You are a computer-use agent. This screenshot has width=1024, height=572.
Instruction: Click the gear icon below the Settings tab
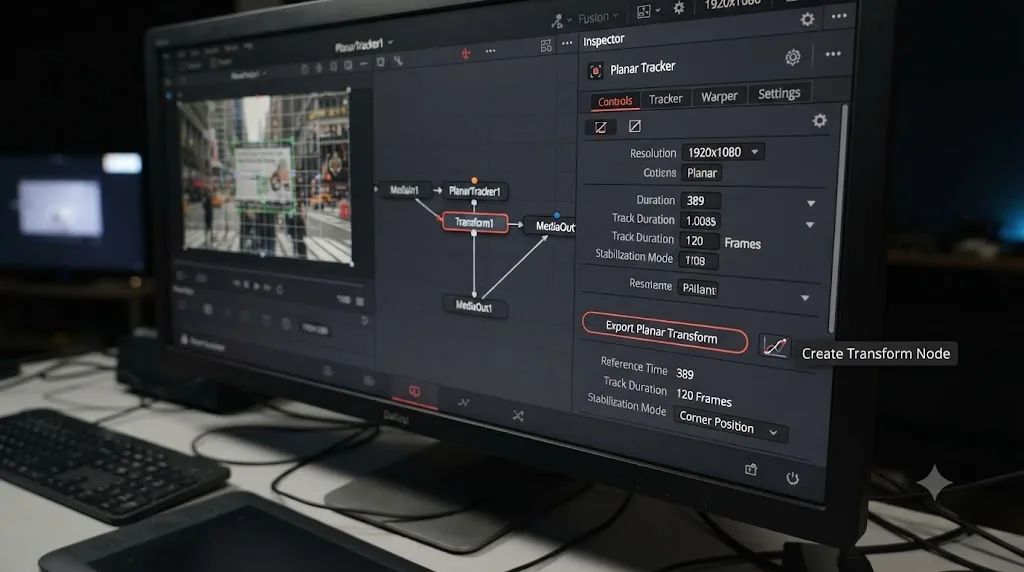[x=819, y=121]
